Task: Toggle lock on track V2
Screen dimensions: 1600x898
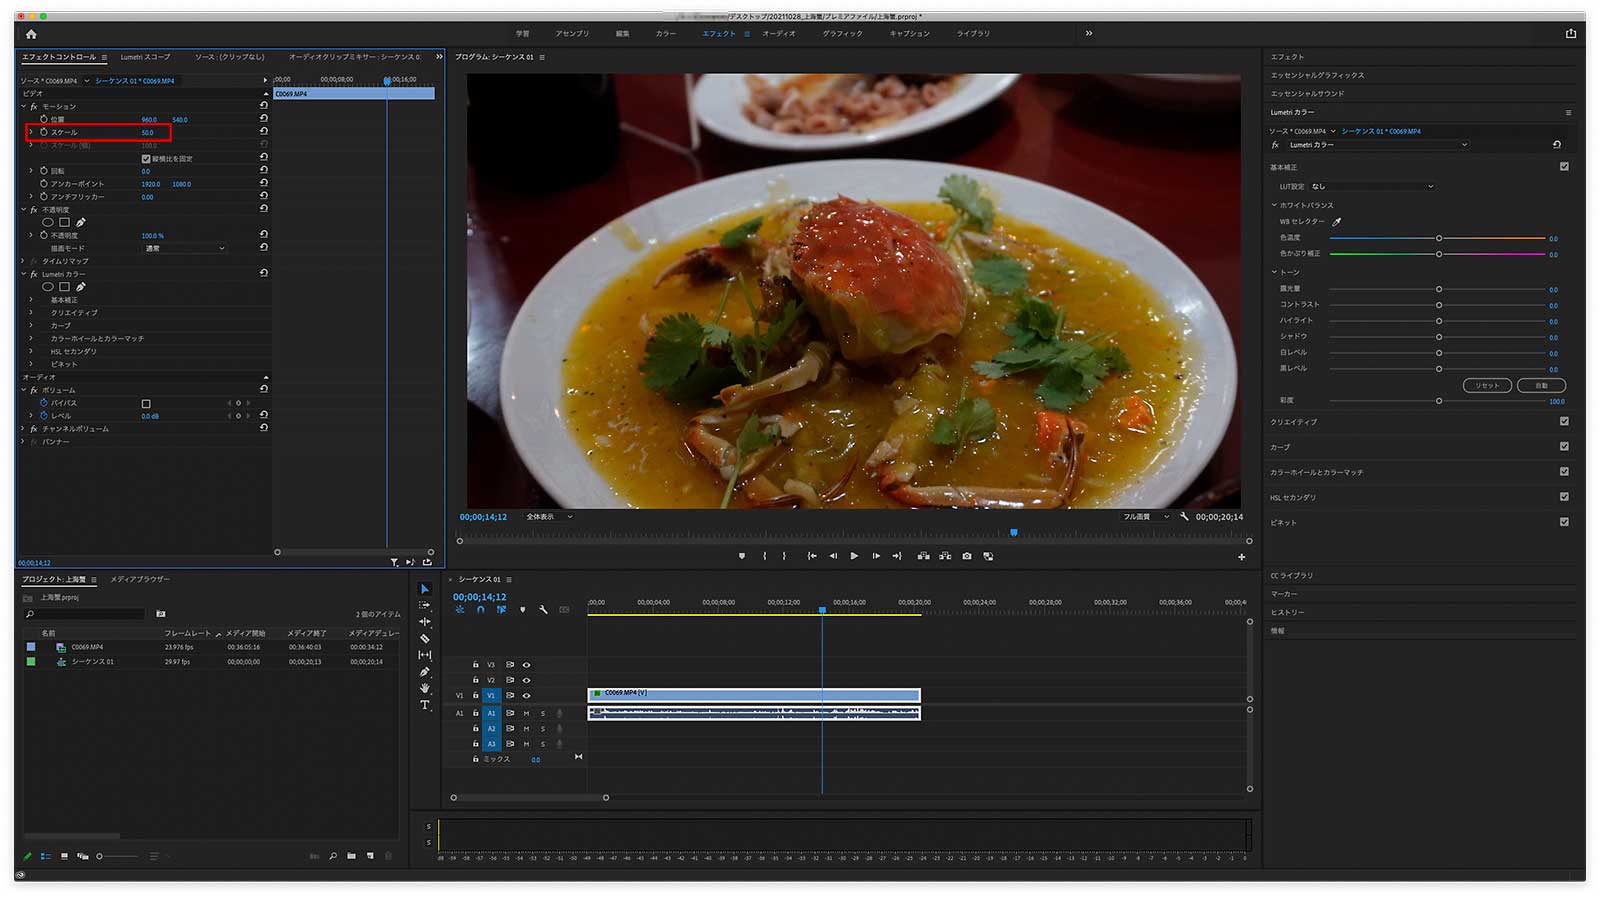Action: 475,680
